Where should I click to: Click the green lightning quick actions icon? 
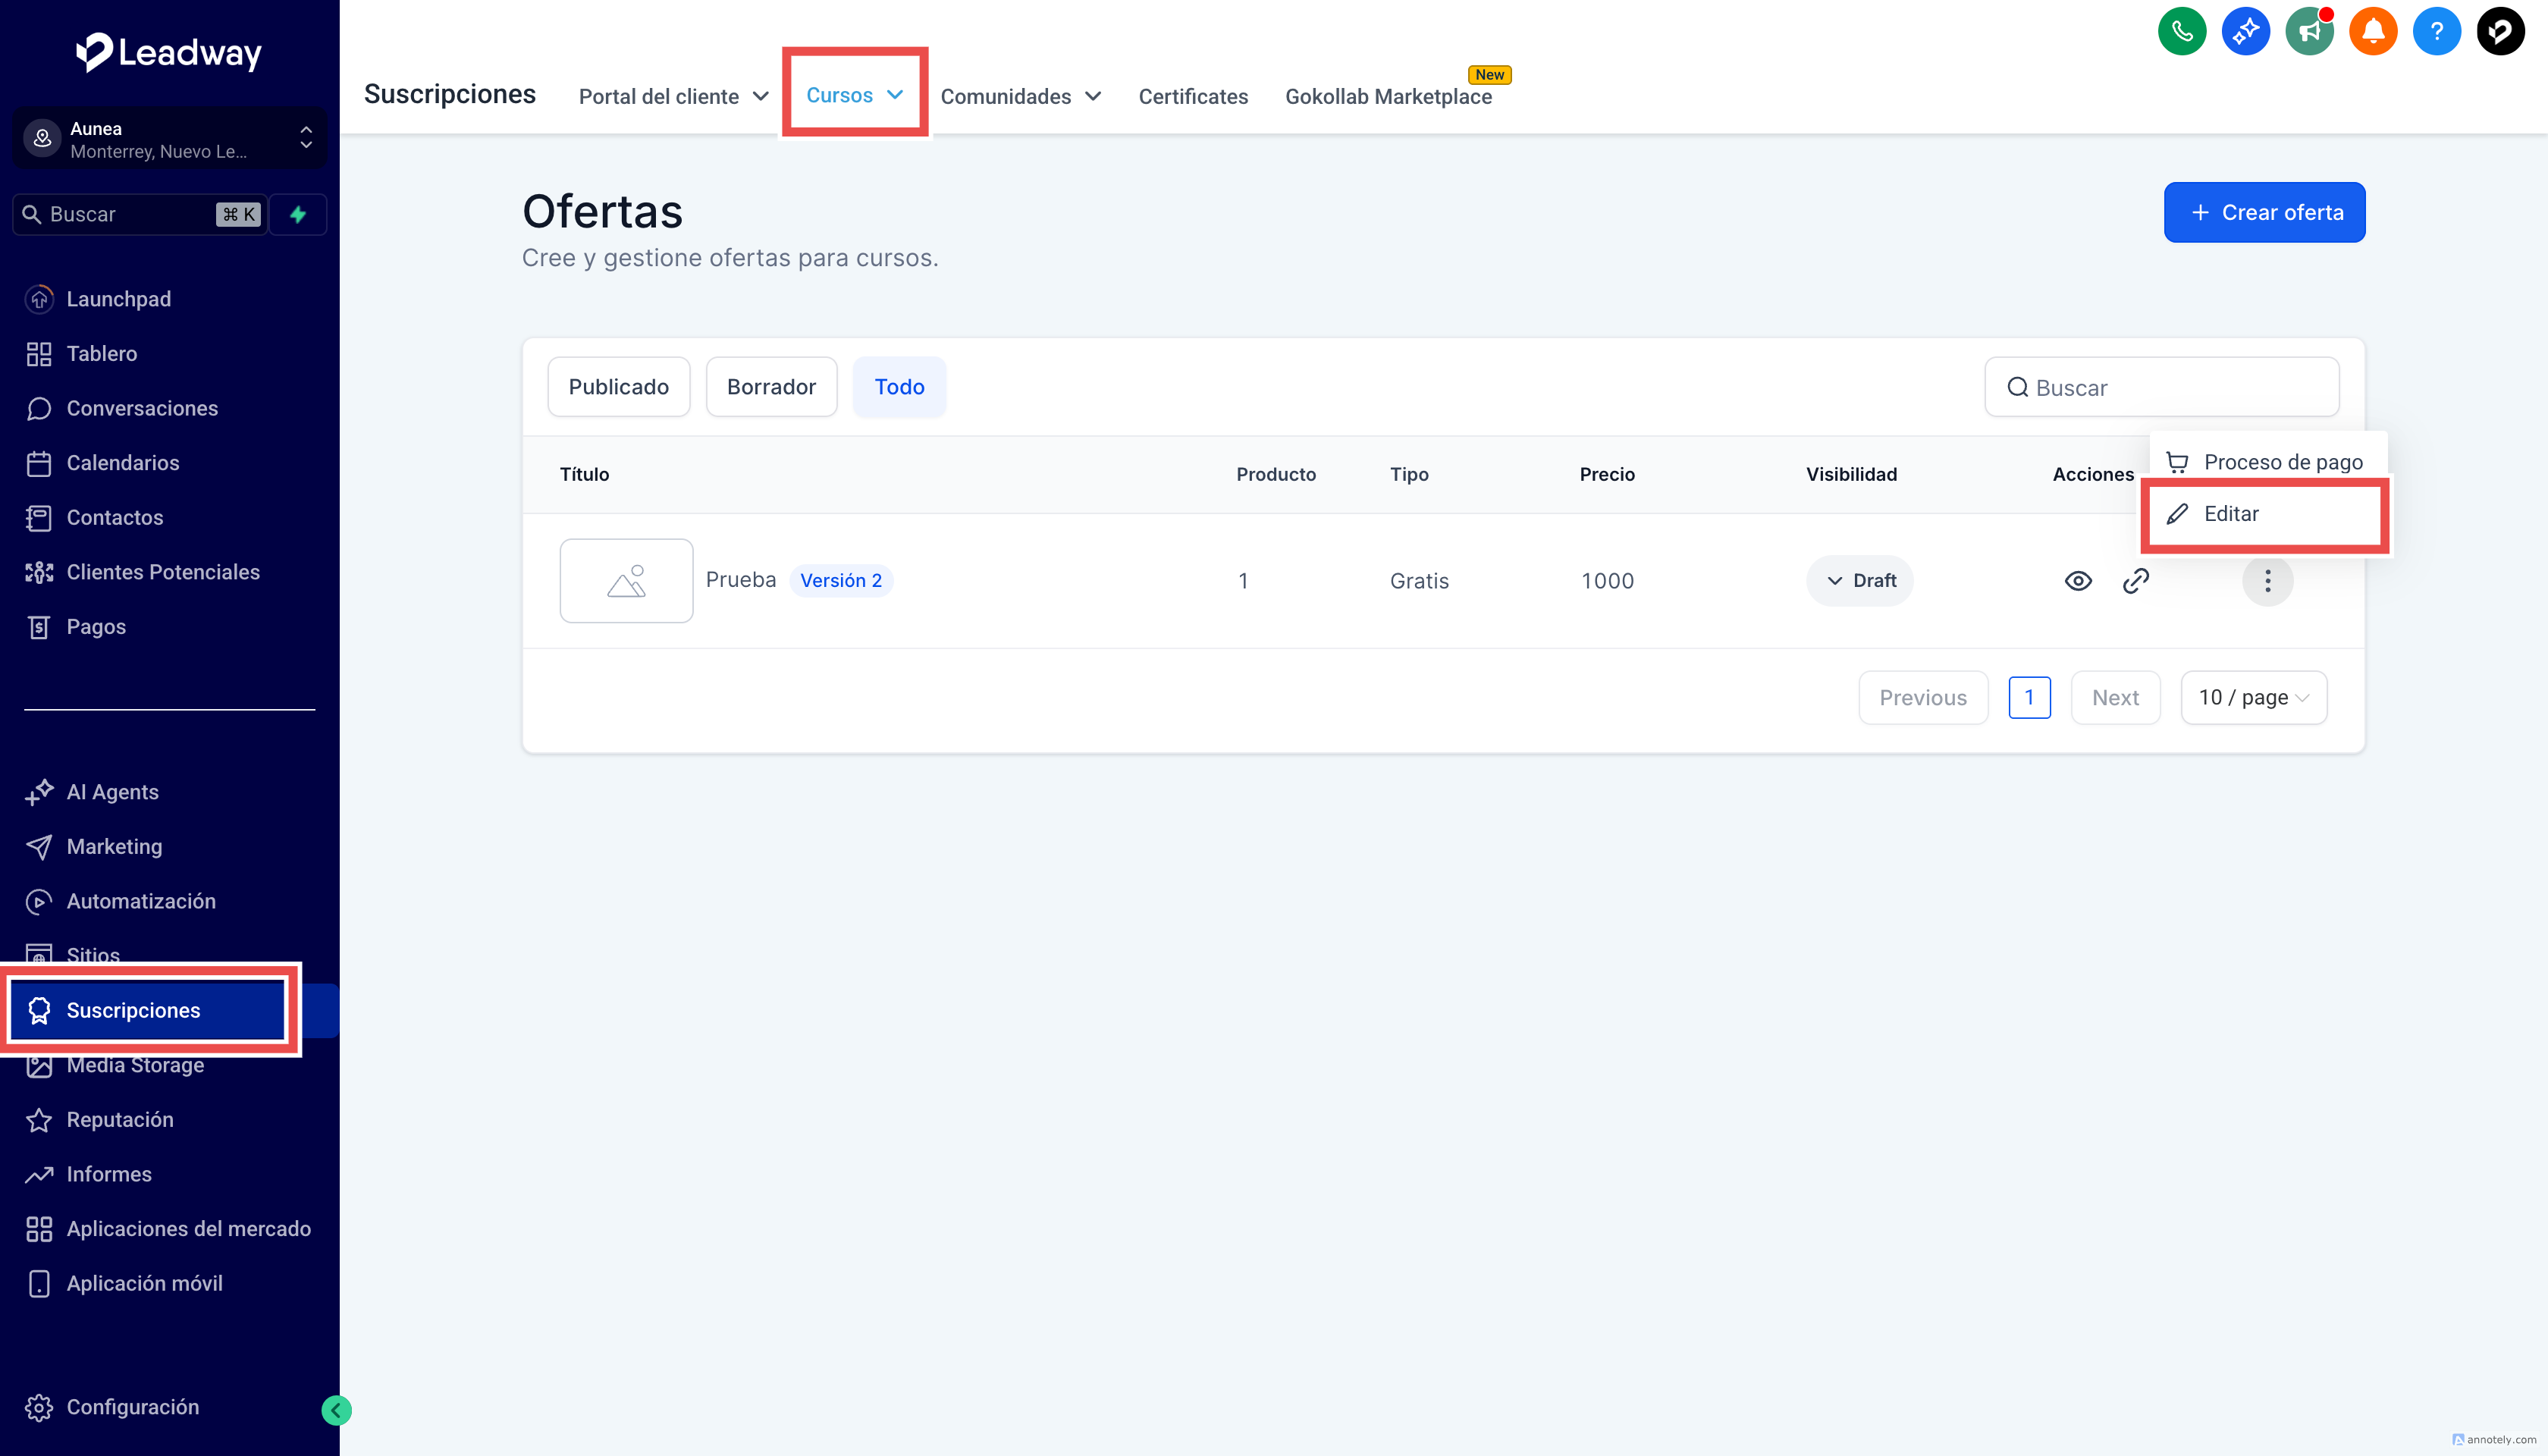pyautogui.click(x=298, y=214)
